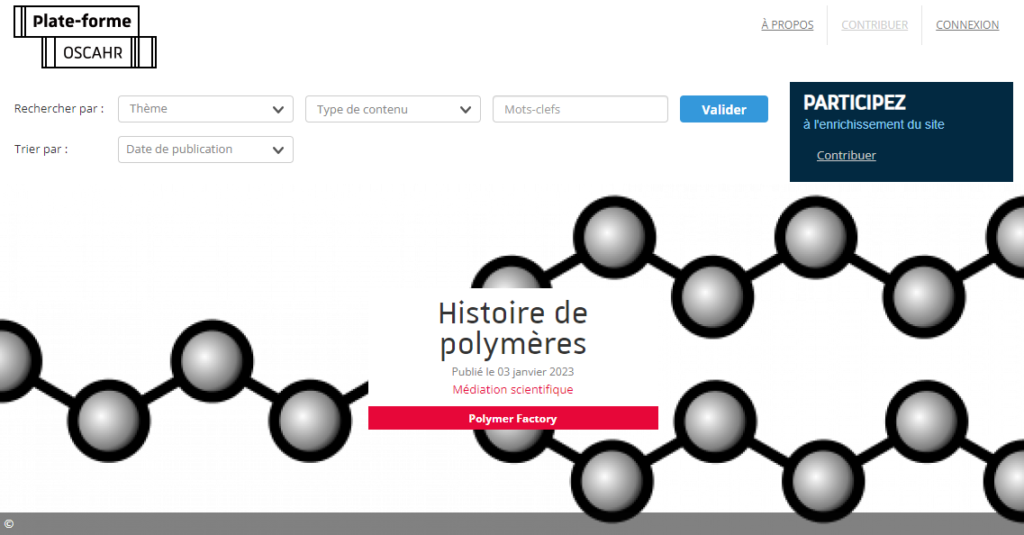Follow the Contribuer link in the Participez box
This screenshot has width=1024, height=535.
click(x=846, y=155)
